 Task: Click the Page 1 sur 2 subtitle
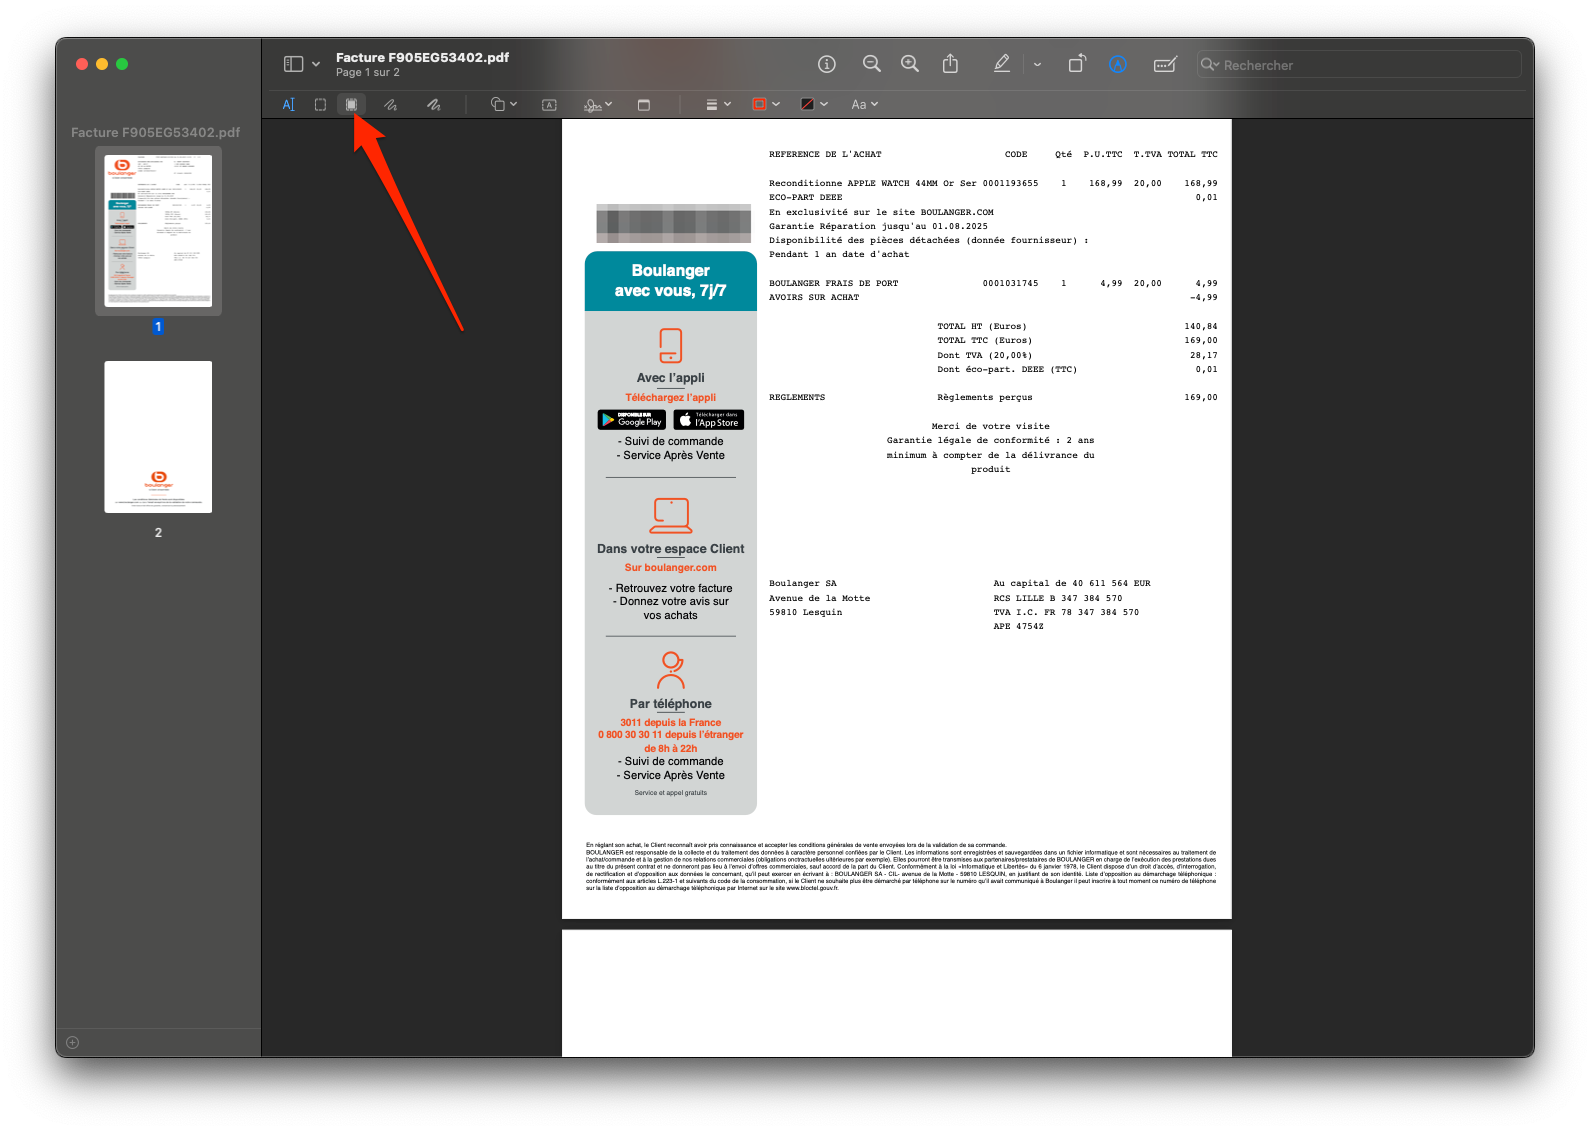[x=368, y=72]
